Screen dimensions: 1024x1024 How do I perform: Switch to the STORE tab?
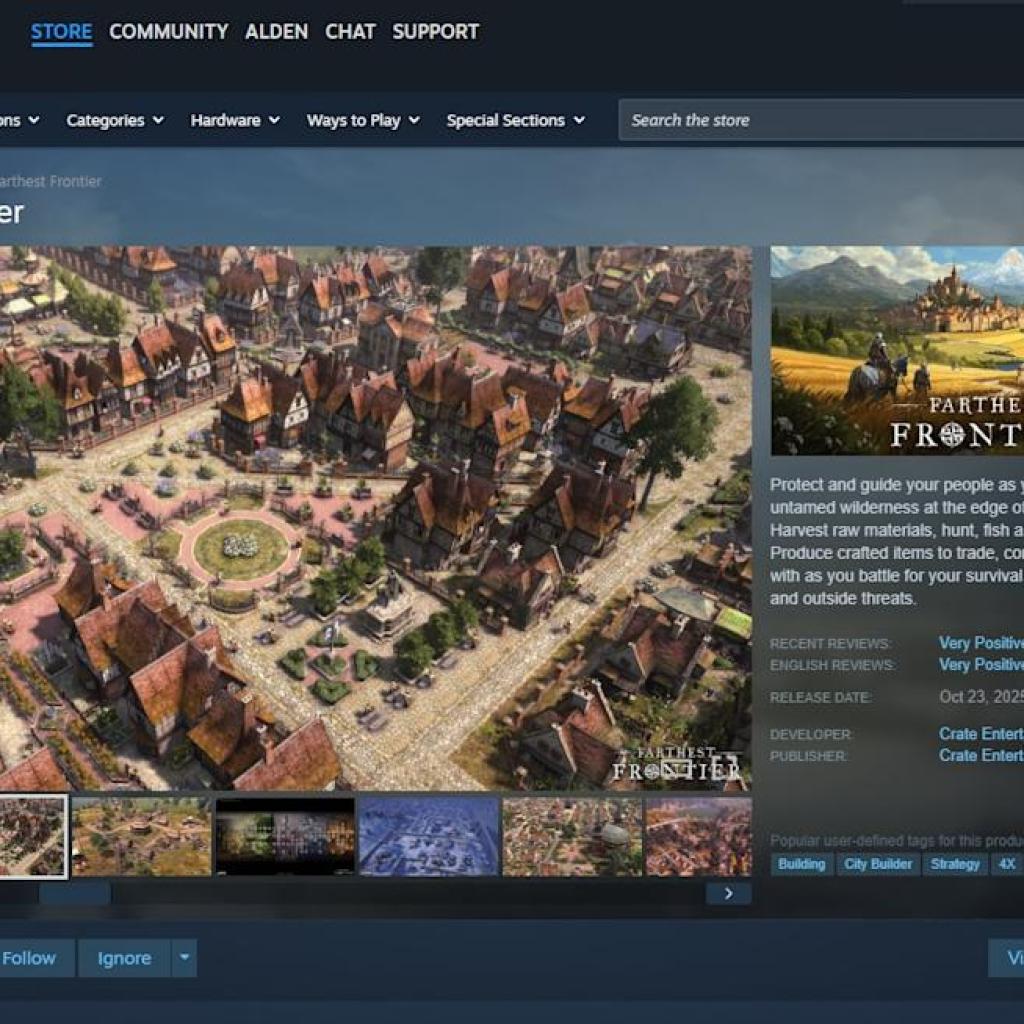tap(62, 31)
